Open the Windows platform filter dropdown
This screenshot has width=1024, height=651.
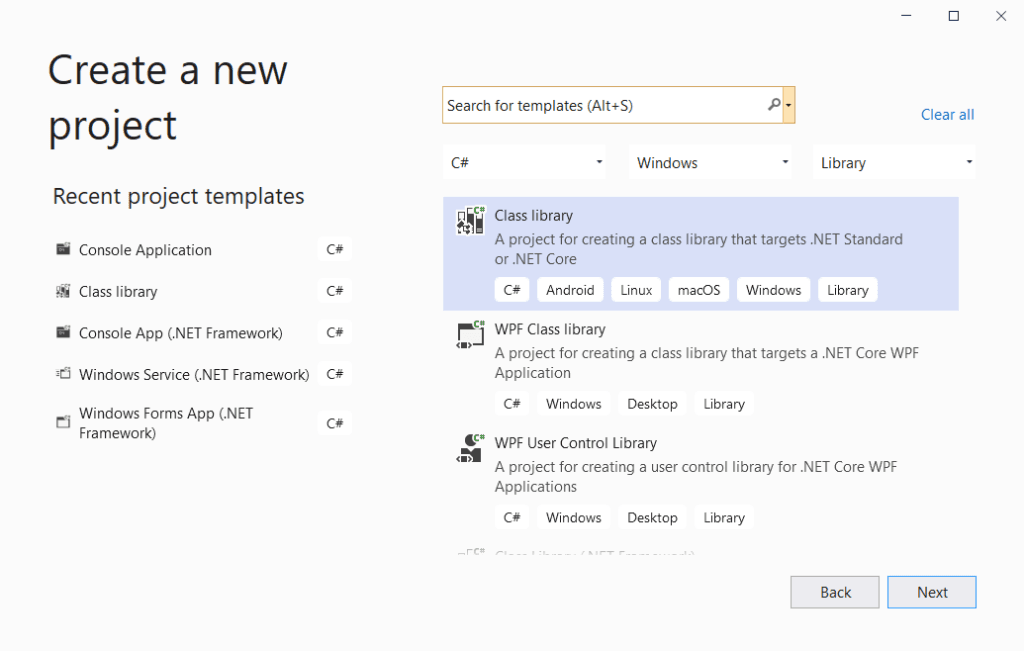pos(710,163)
